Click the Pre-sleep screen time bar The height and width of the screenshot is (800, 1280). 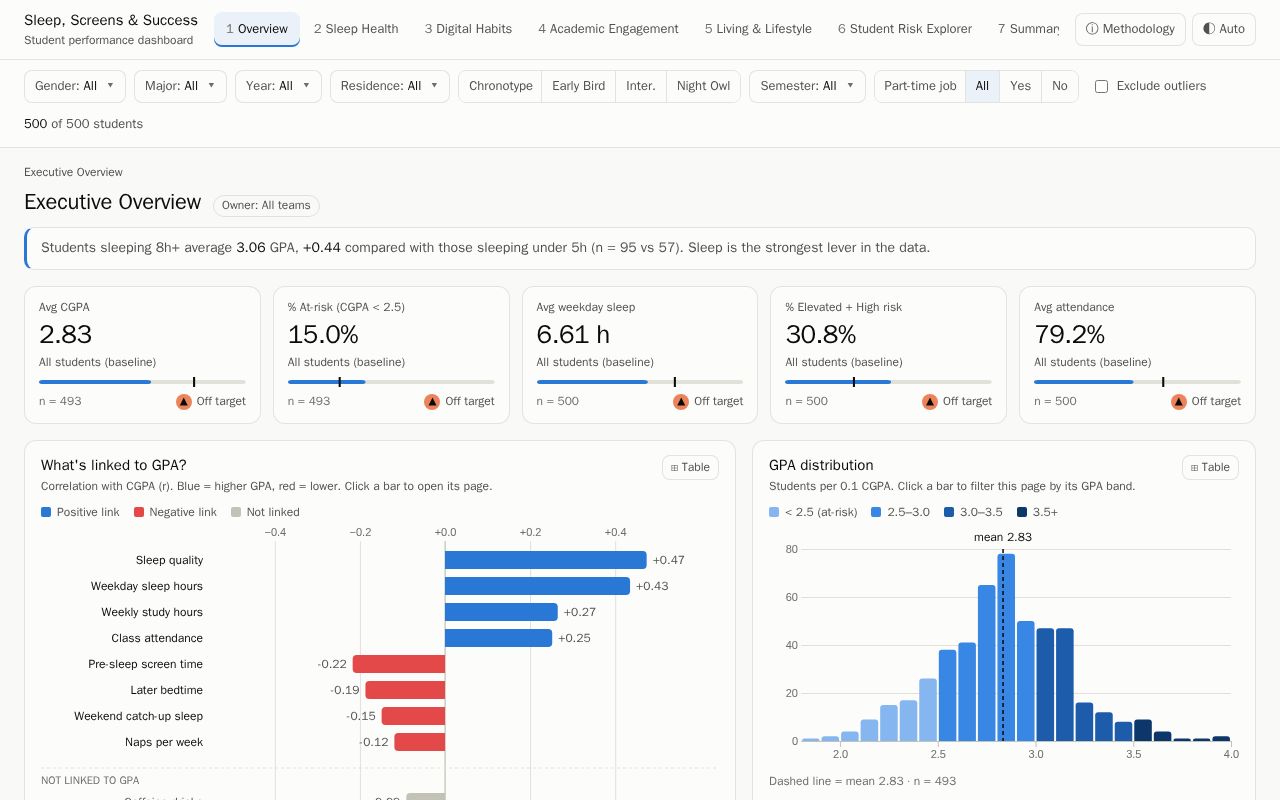point(399,664)
